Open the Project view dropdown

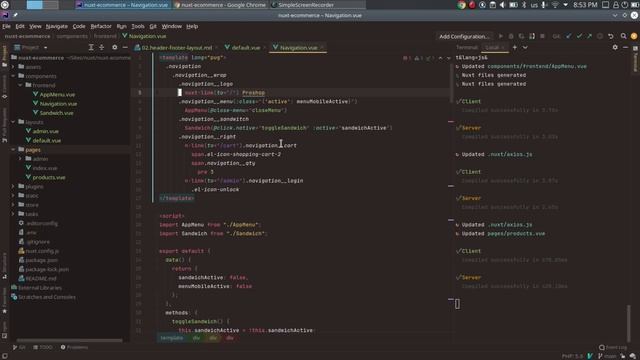(x=31, y=47)
